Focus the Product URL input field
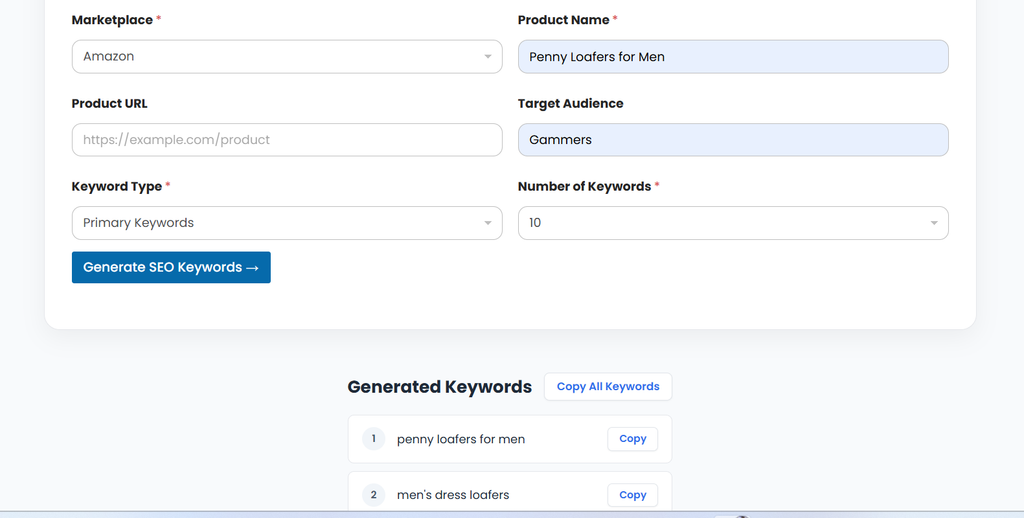 (x=287, y=140)
